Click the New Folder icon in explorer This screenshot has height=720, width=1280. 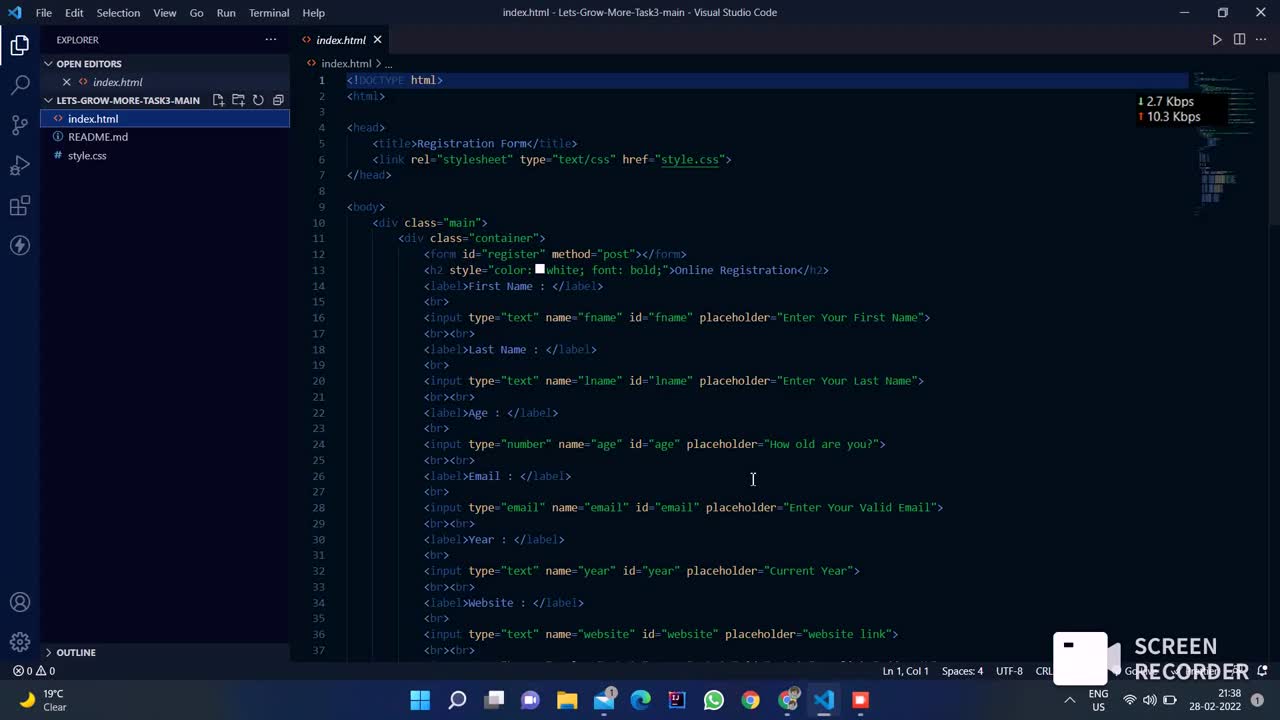(x=238, y=100)
